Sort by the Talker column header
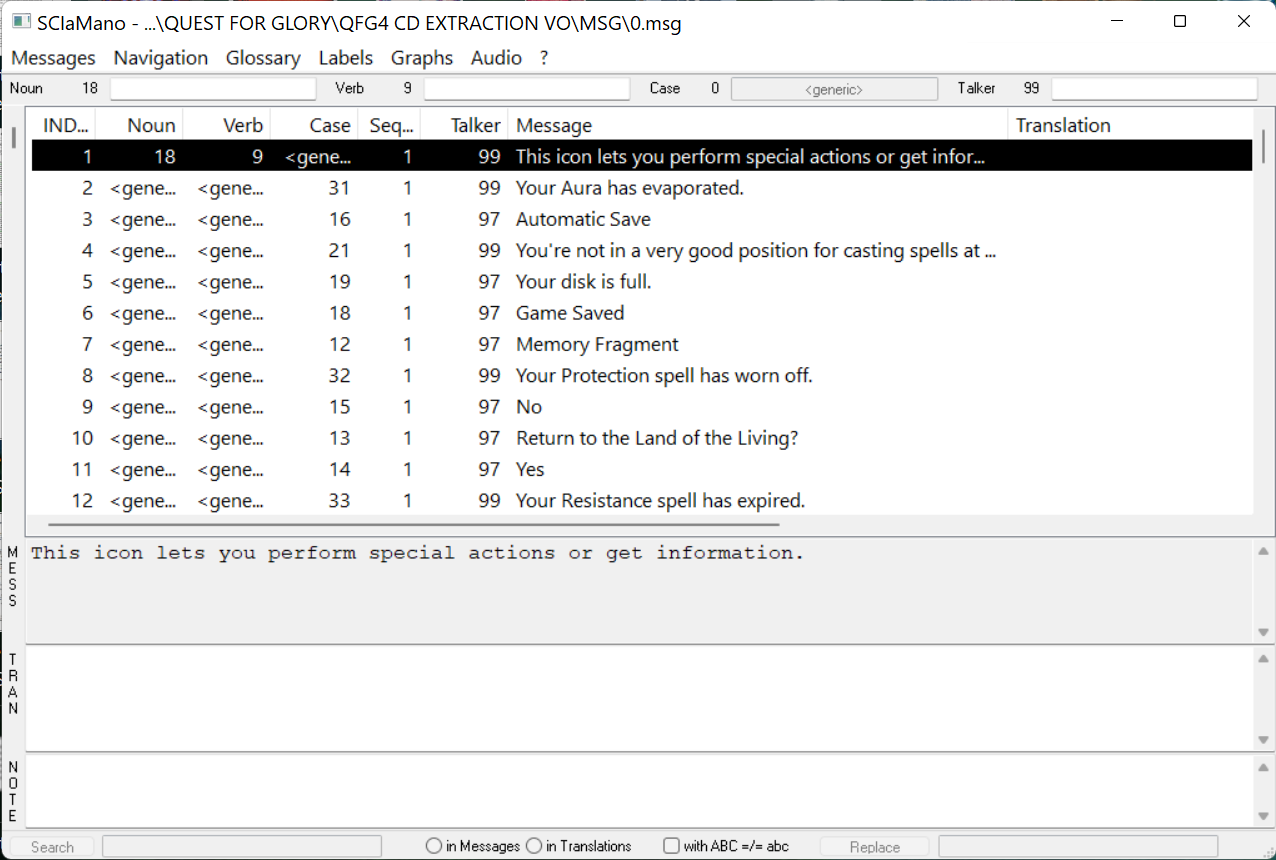Viewport: 1276px width, 860px height. pyautogui.click(x=465, y=125)
